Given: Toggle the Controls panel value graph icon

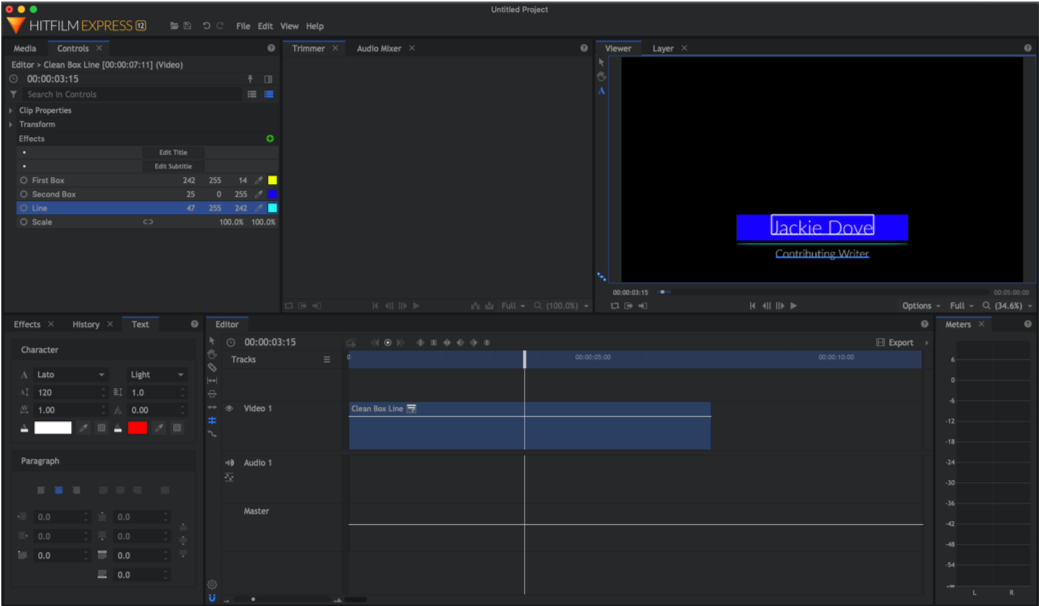Looking at the screenshot, I should [268, 79].
